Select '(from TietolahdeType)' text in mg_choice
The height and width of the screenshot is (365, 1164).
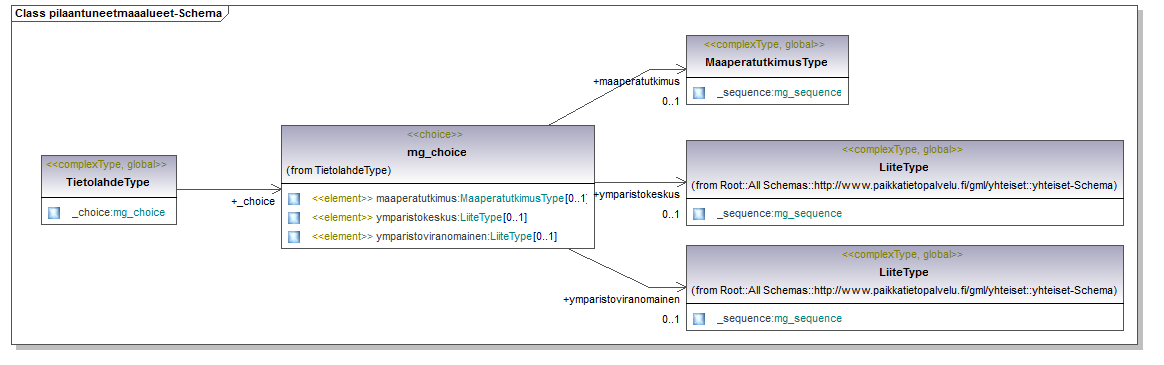pyautogui.click(x=339, y=170)
